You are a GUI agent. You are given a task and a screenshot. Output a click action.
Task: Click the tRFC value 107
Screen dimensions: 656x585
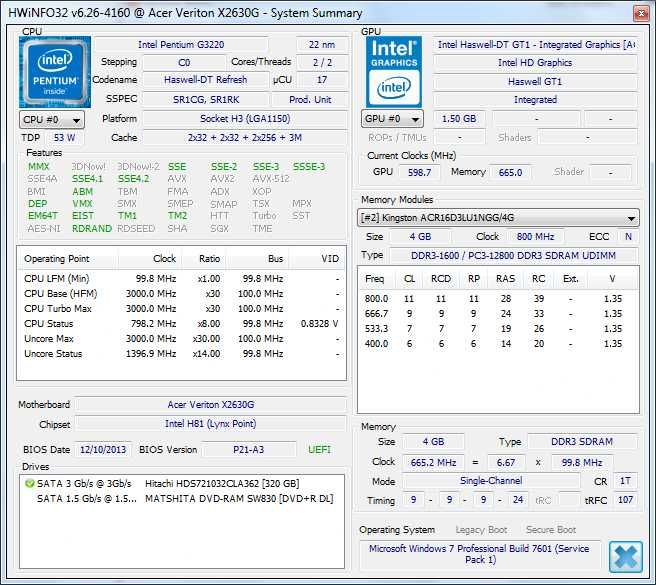[625, 500]
